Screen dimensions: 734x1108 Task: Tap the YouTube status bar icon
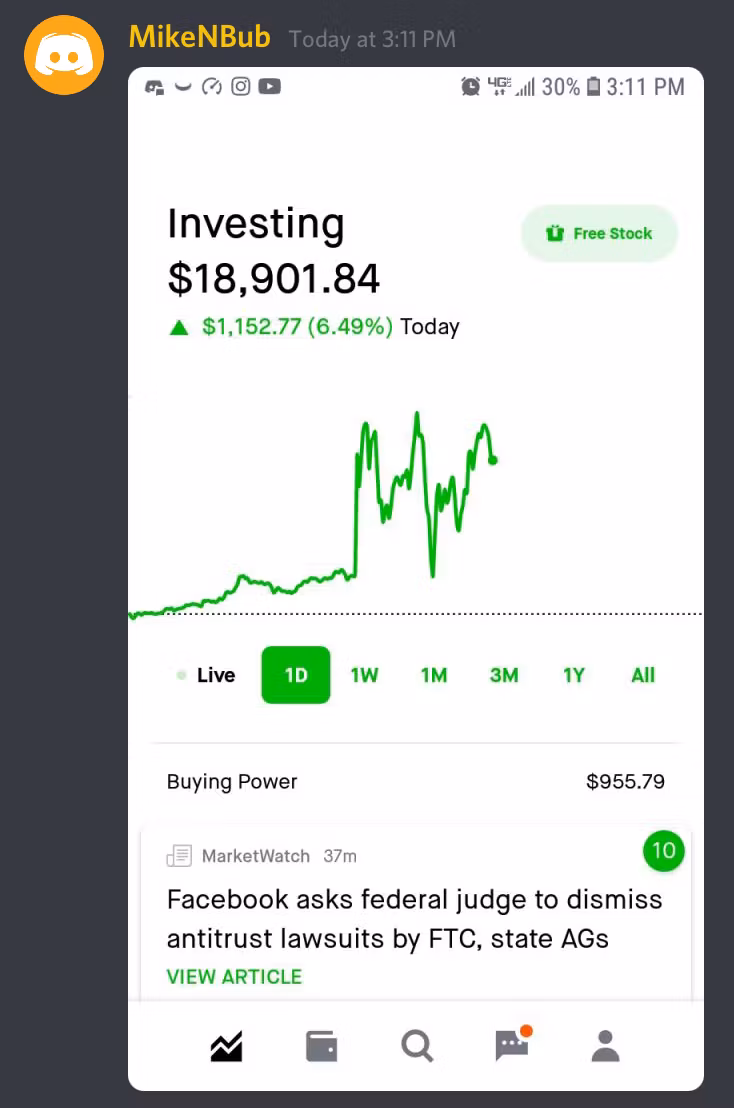click(270, 87)
